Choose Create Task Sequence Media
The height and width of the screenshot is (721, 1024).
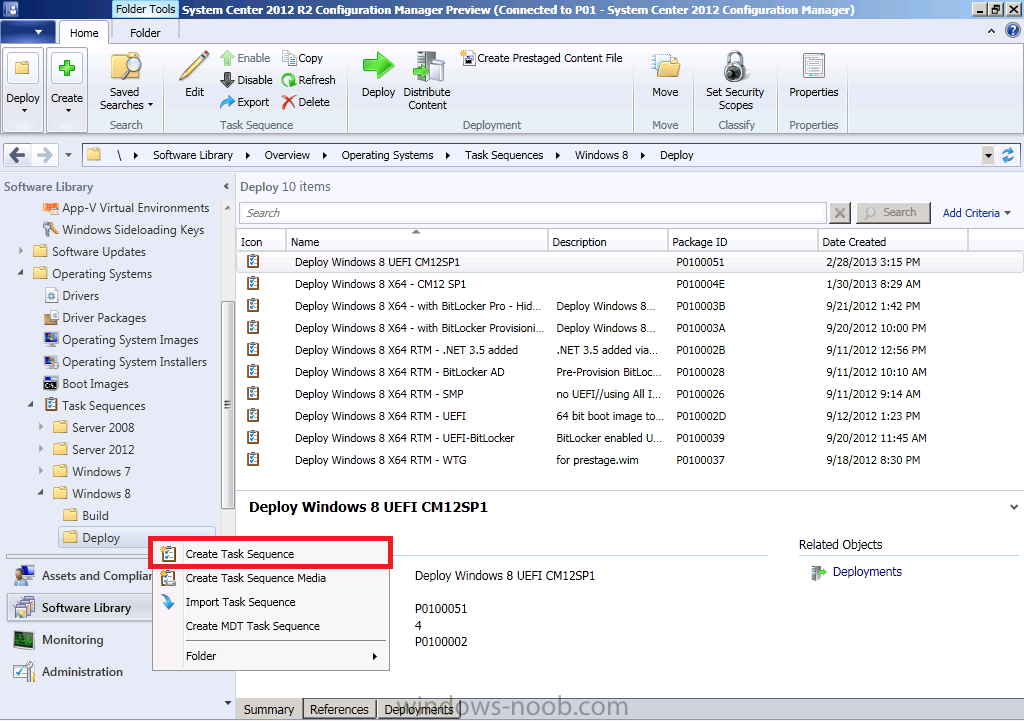pos(272,578)
